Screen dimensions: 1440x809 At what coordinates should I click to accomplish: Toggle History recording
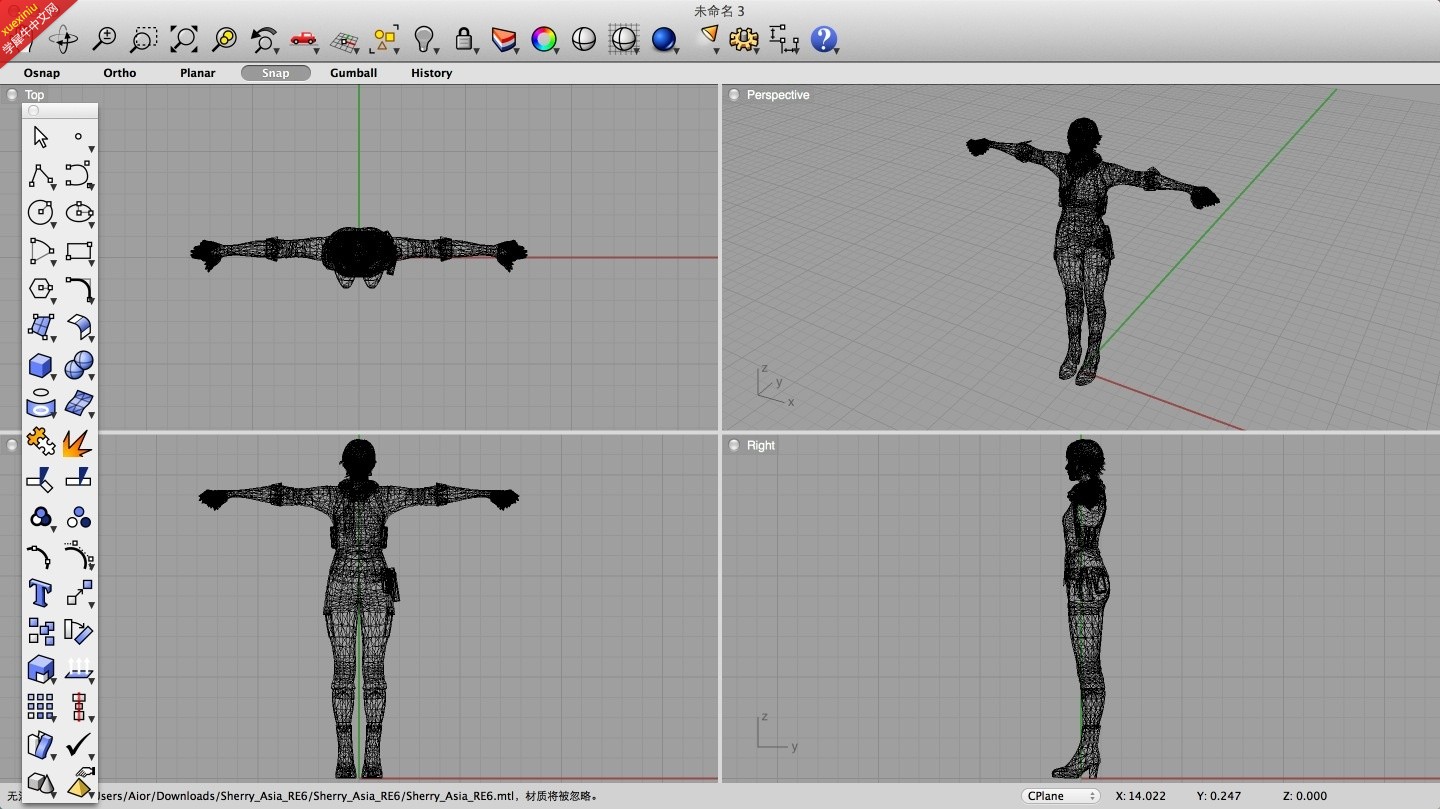pos(432,73)
